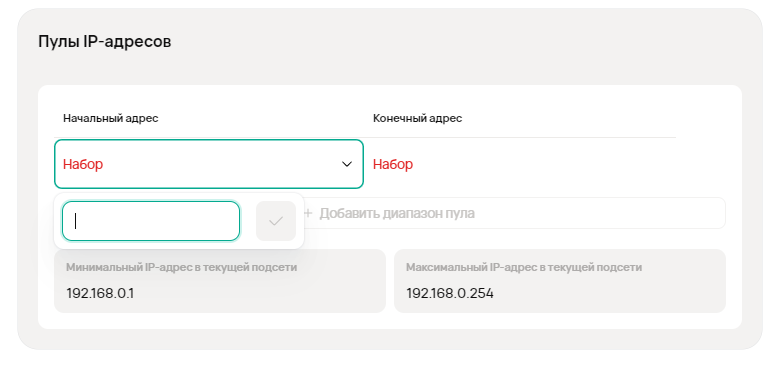Select the 192.168.0.1 minimum IP value
The width and height of the screenshot is (770, 366).
point(100,294)
